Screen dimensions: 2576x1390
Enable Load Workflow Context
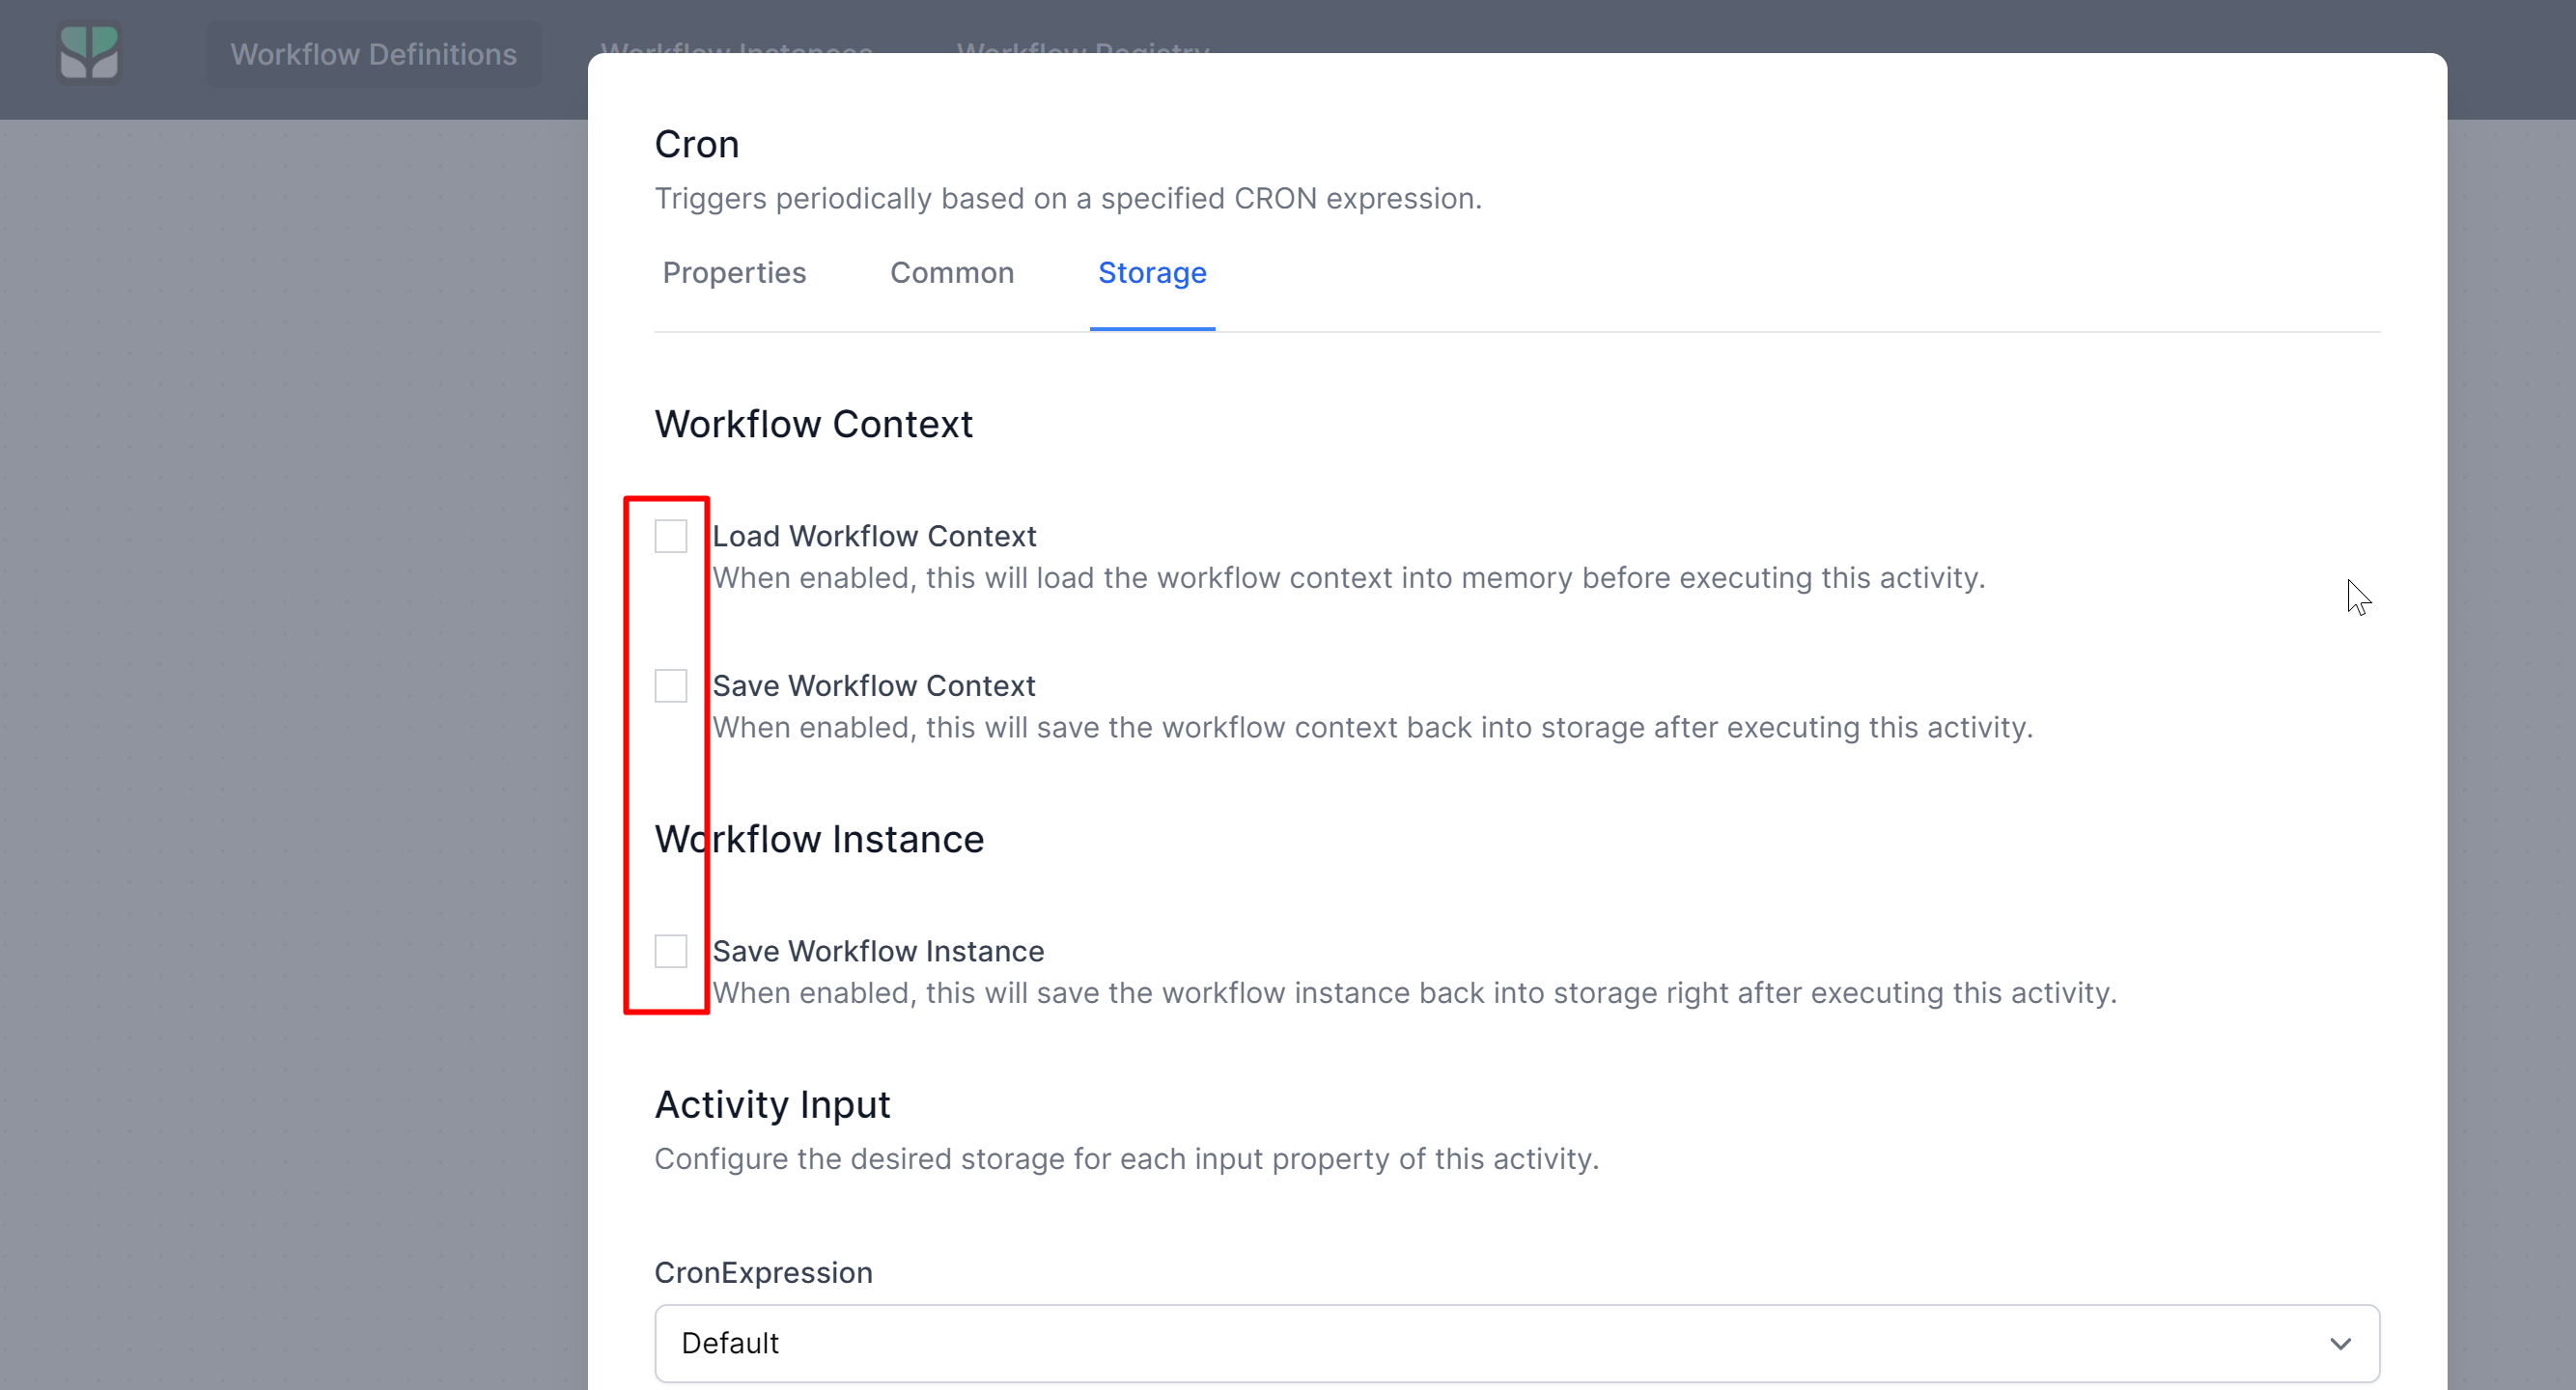coord(670,536)
